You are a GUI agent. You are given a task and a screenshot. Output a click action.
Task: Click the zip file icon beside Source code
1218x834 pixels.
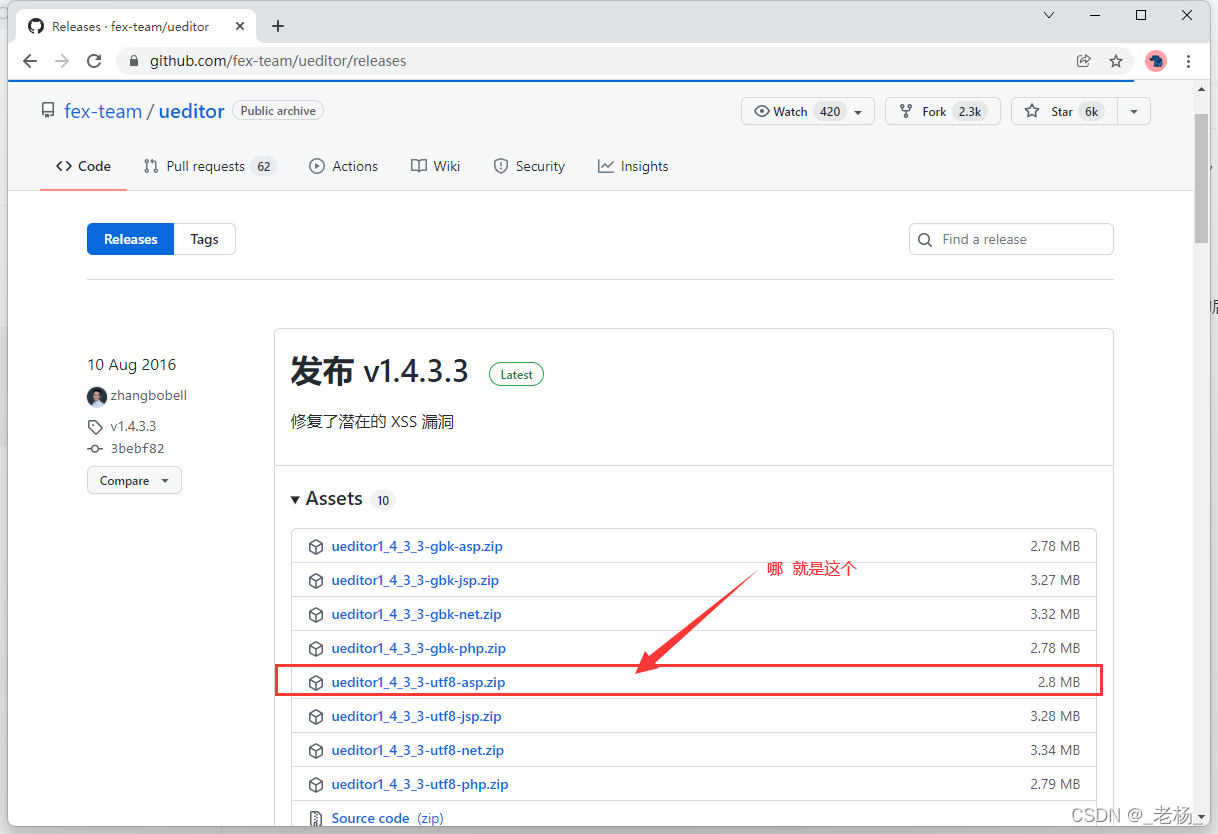pyautogui.click(x=316, y=819)
